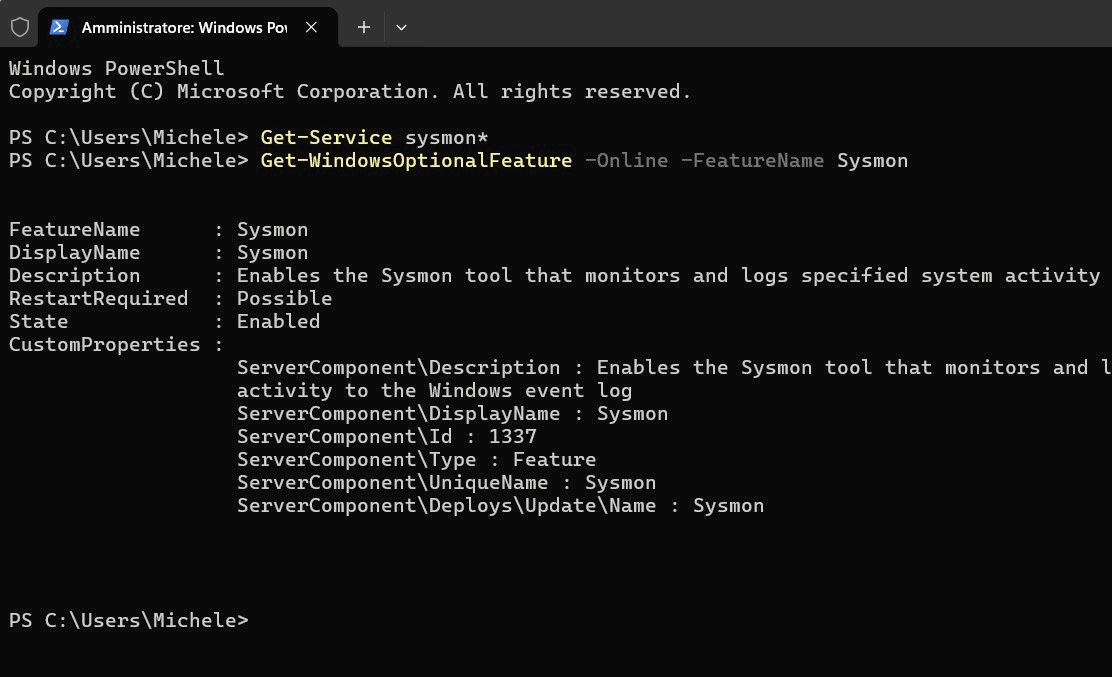Click the RestartRequired value 'Possible'

pyautogui.click(x=284, y=298)
